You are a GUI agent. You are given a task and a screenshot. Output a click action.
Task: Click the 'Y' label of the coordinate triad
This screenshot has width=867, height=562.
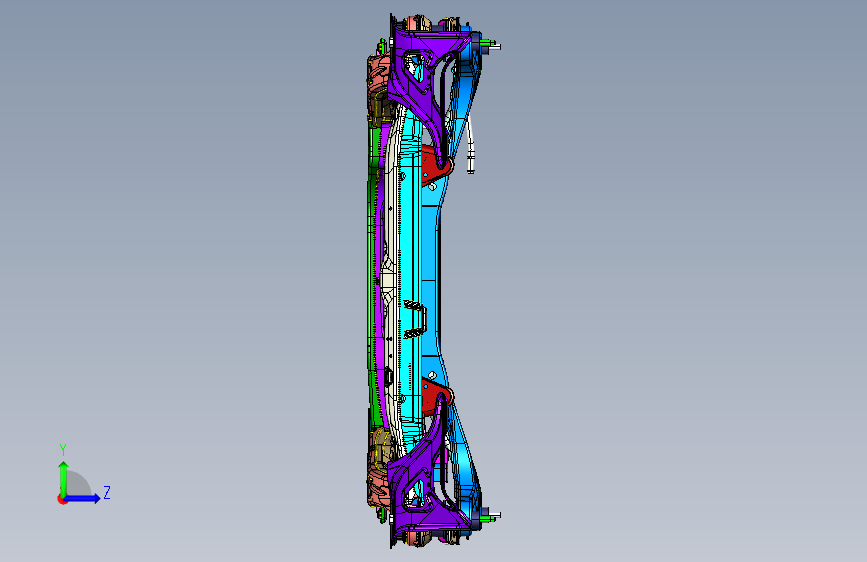click(63, 449)
